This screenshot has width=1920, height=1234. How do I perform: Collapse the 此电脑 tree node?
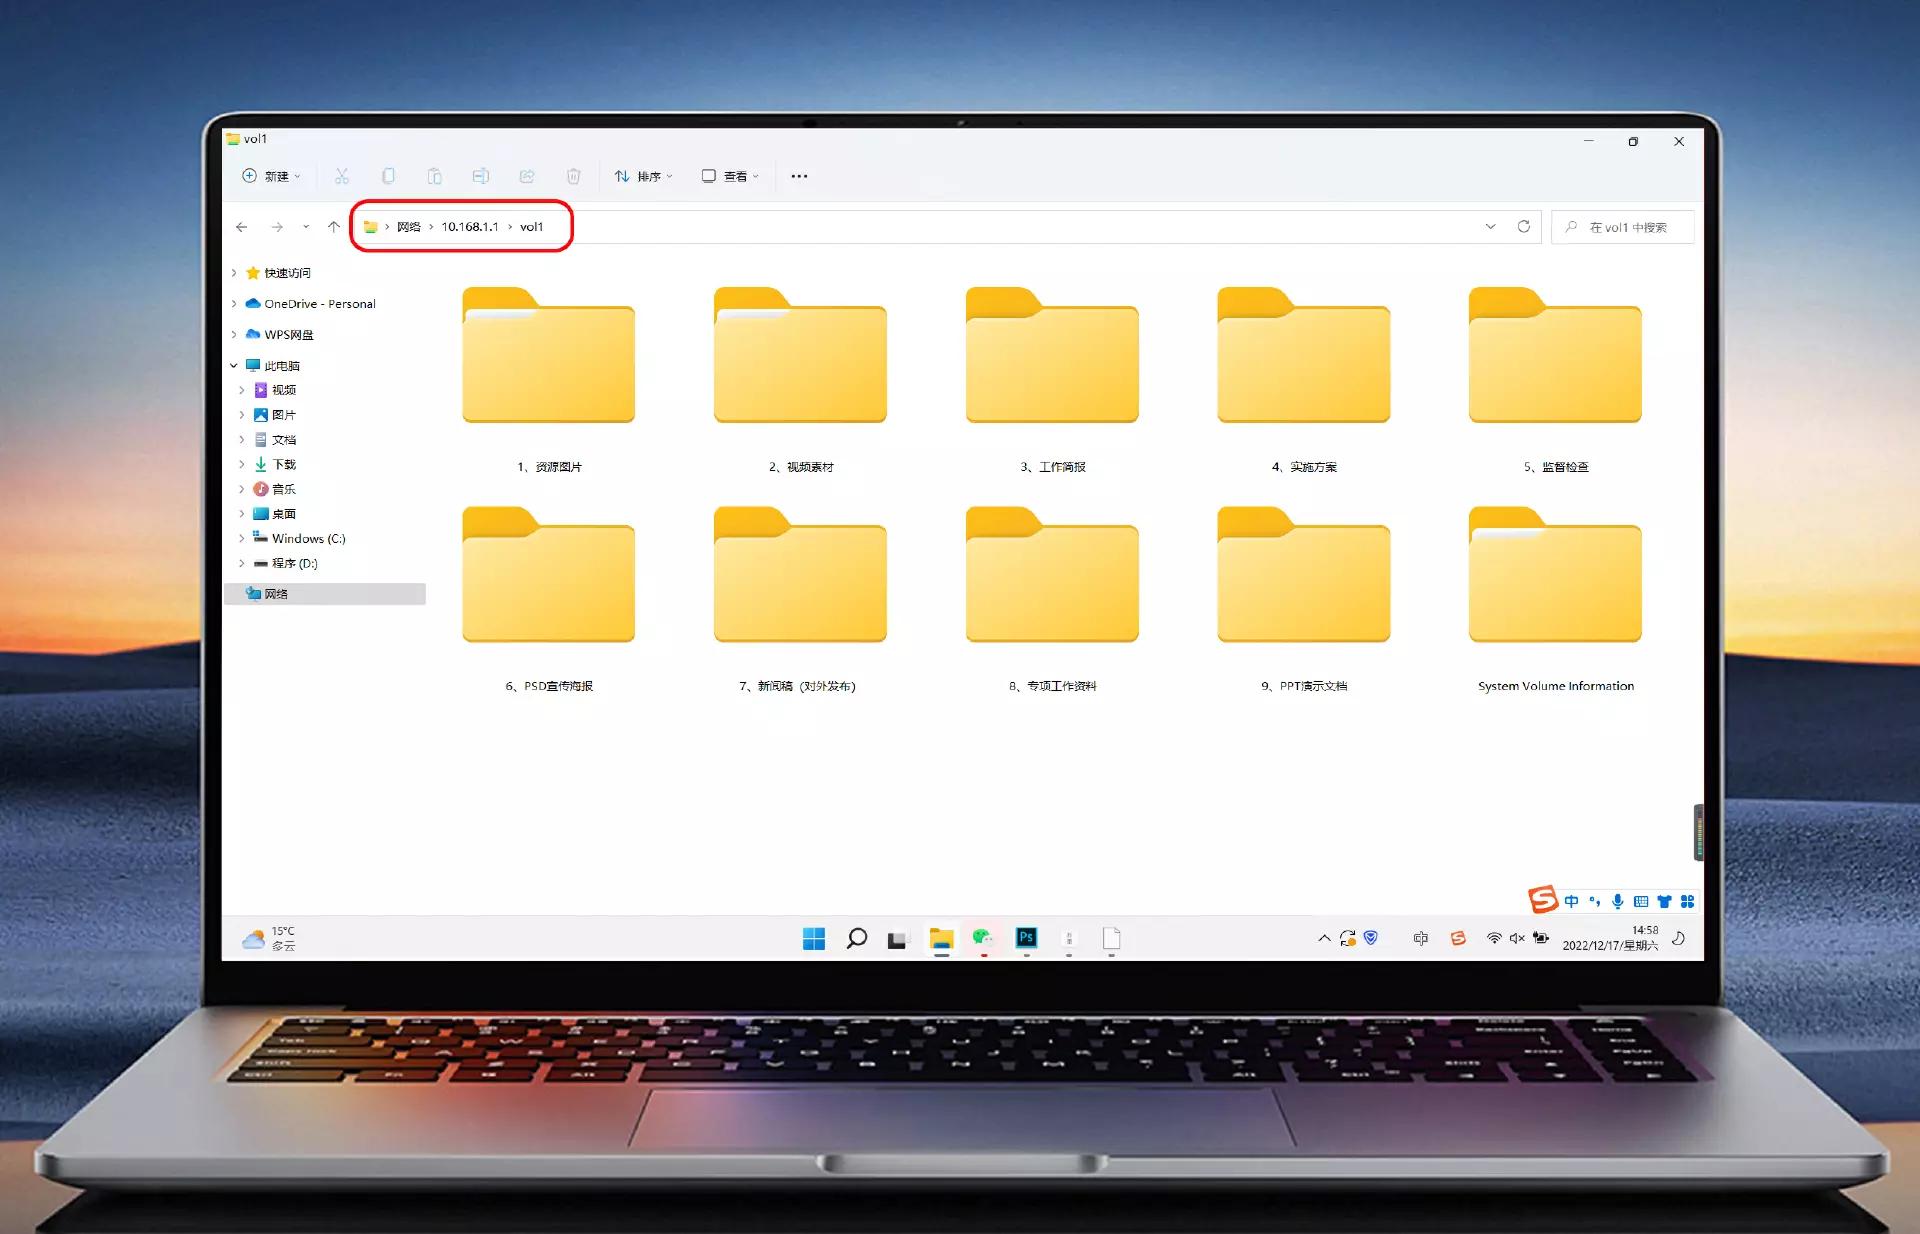click(x=234, y=366)
